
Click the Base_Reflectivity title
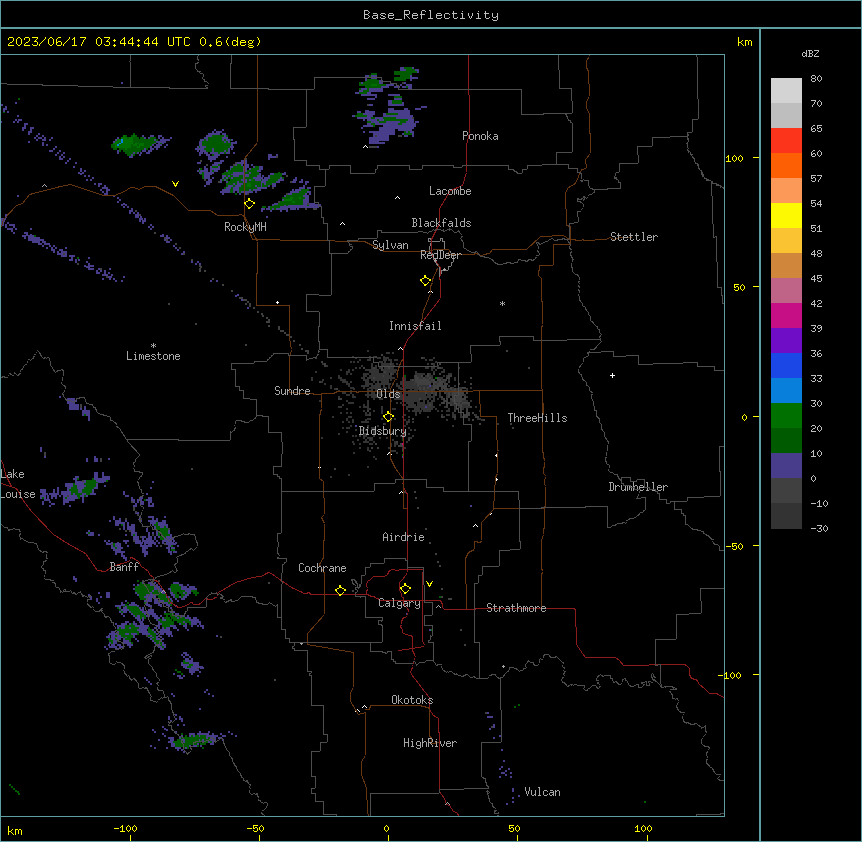tap(431, 15)
